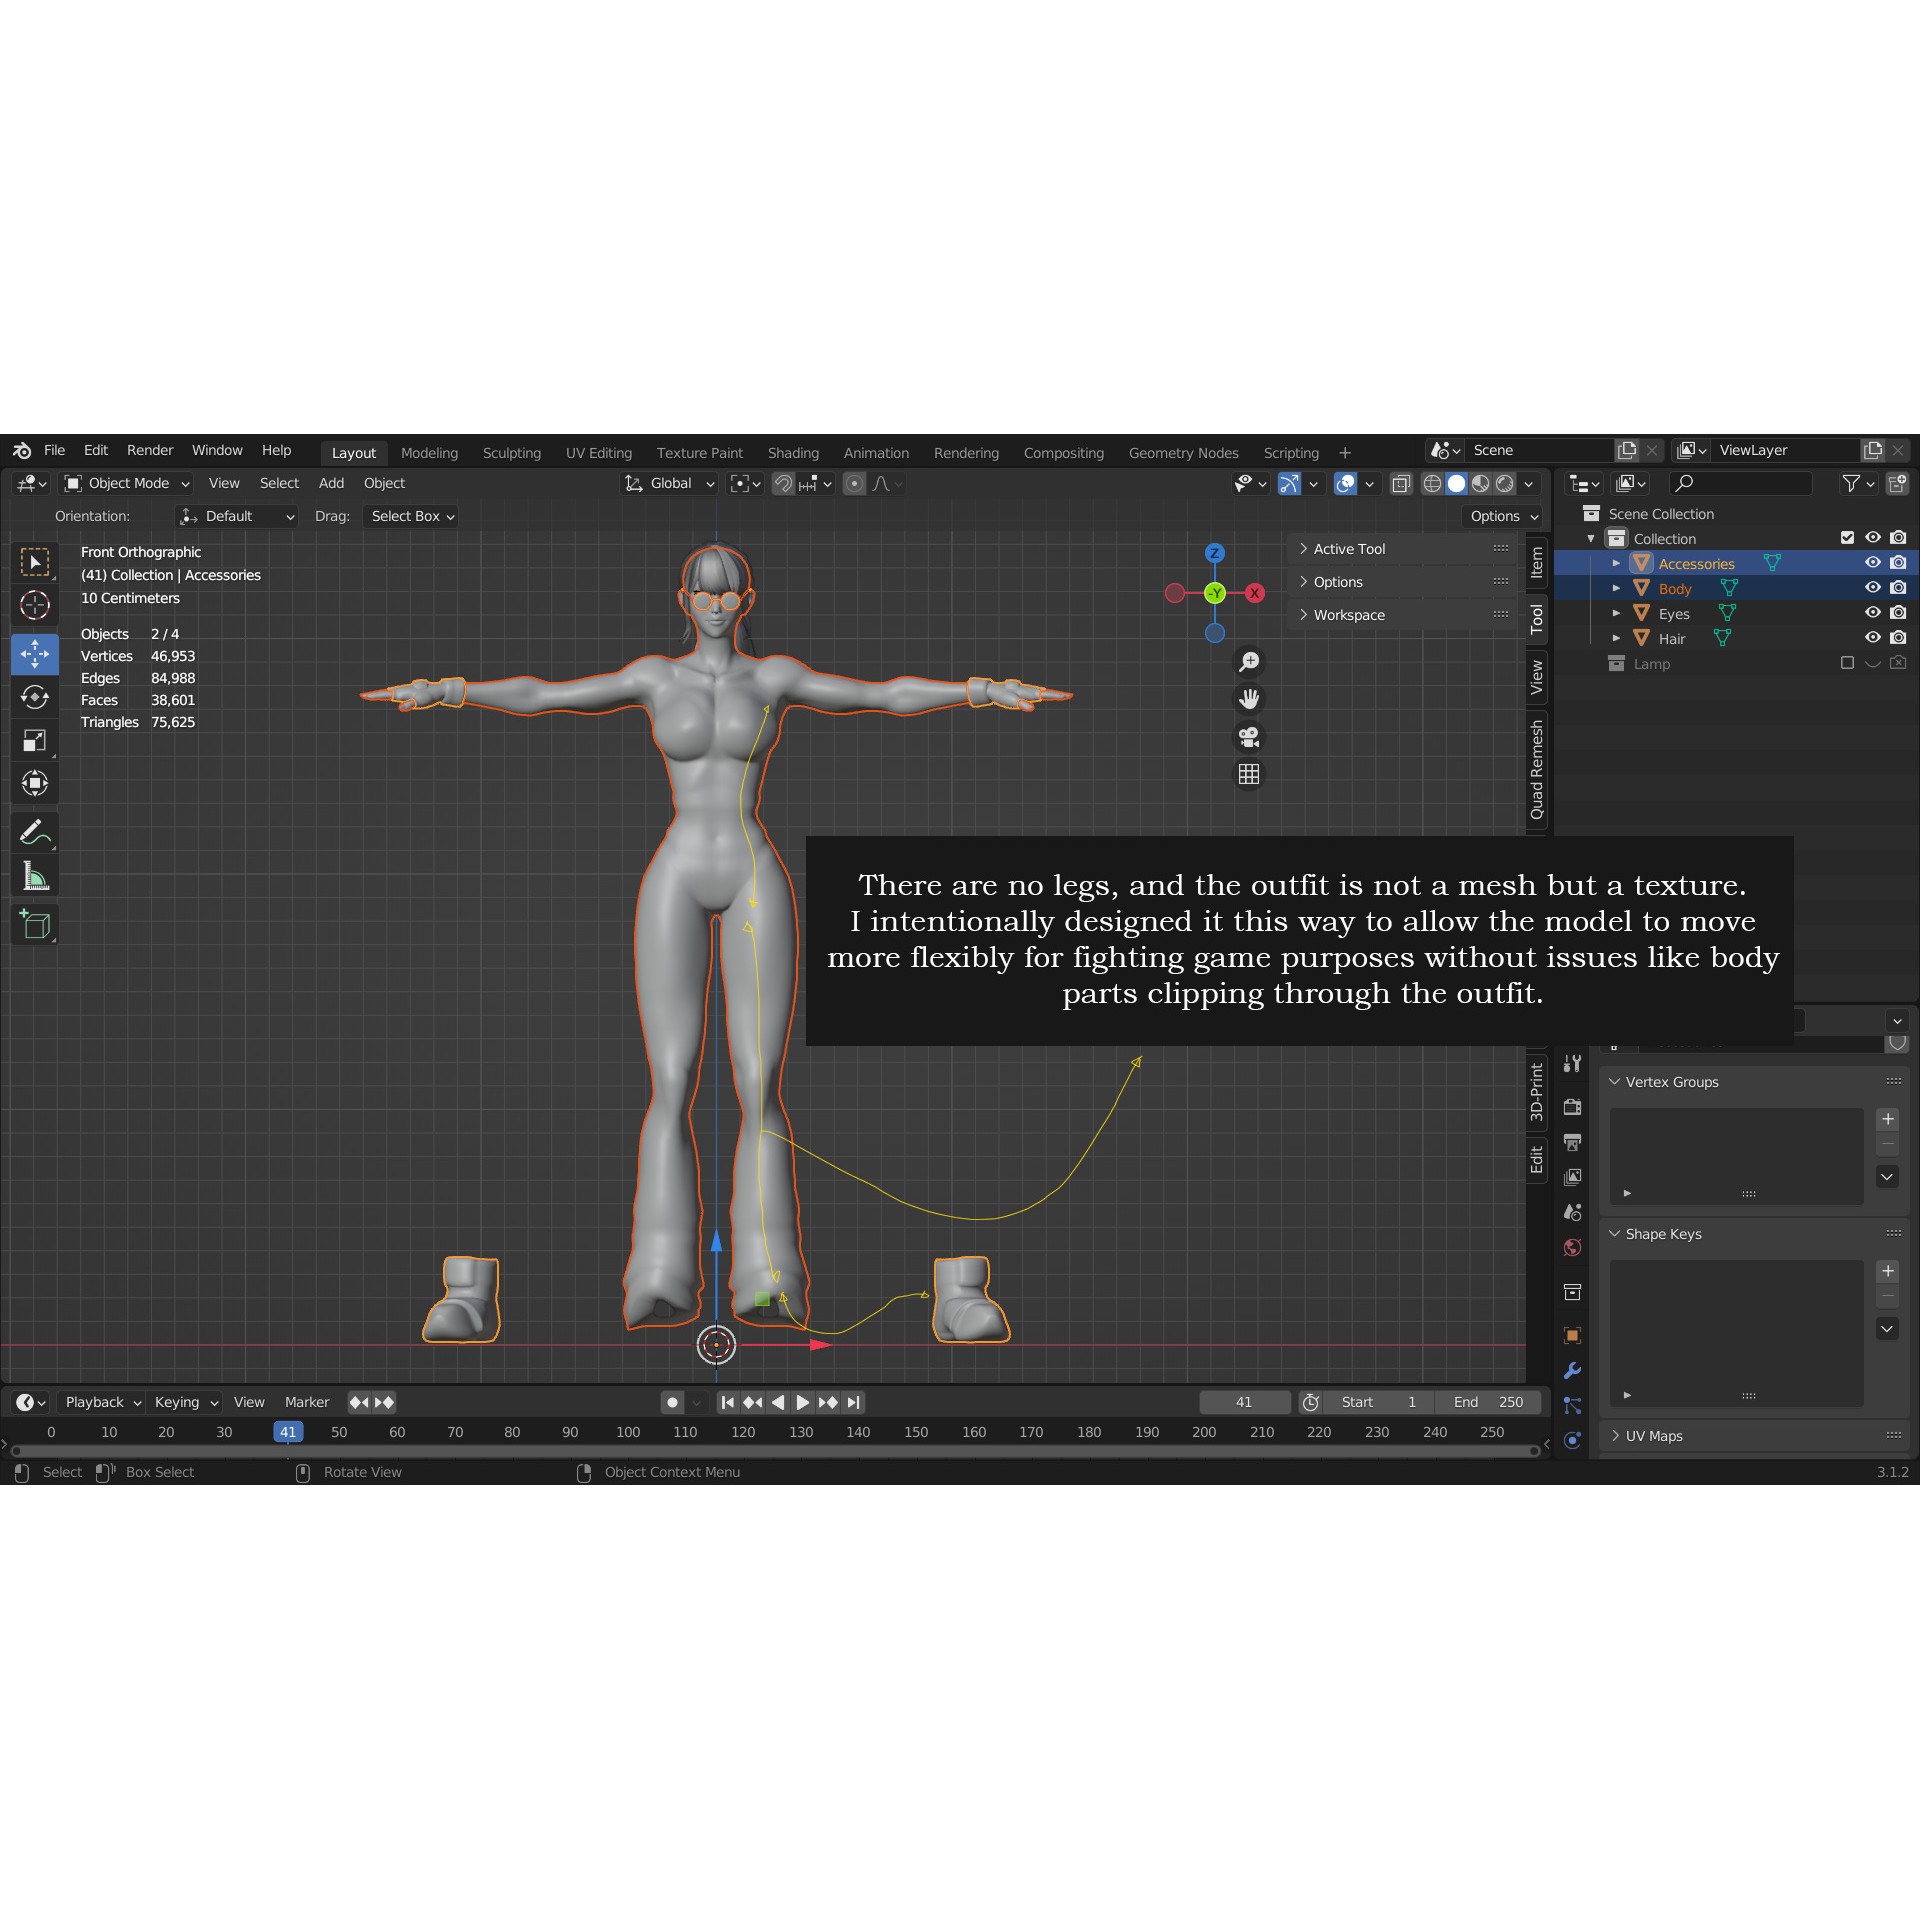The width and height of the screenshot is (1920, 1920).
Task: Switch to the Geometry Nodes workspace tab
Action: pyautogui.click(x=1183, y=453)
